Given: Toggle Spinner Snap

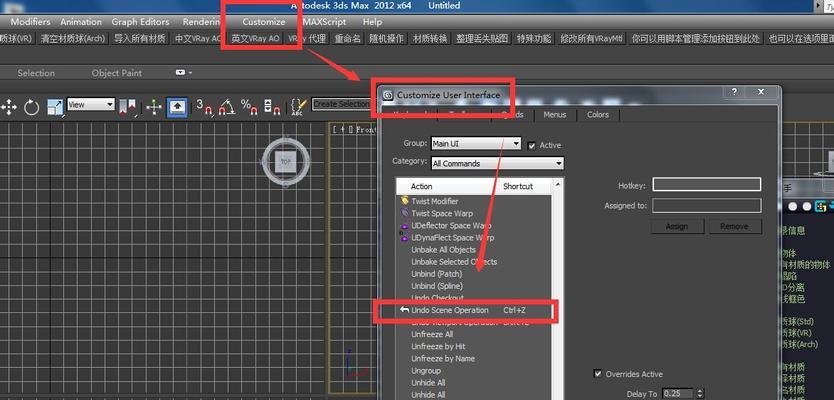Looking at the screenshot, I should [272, 107].
